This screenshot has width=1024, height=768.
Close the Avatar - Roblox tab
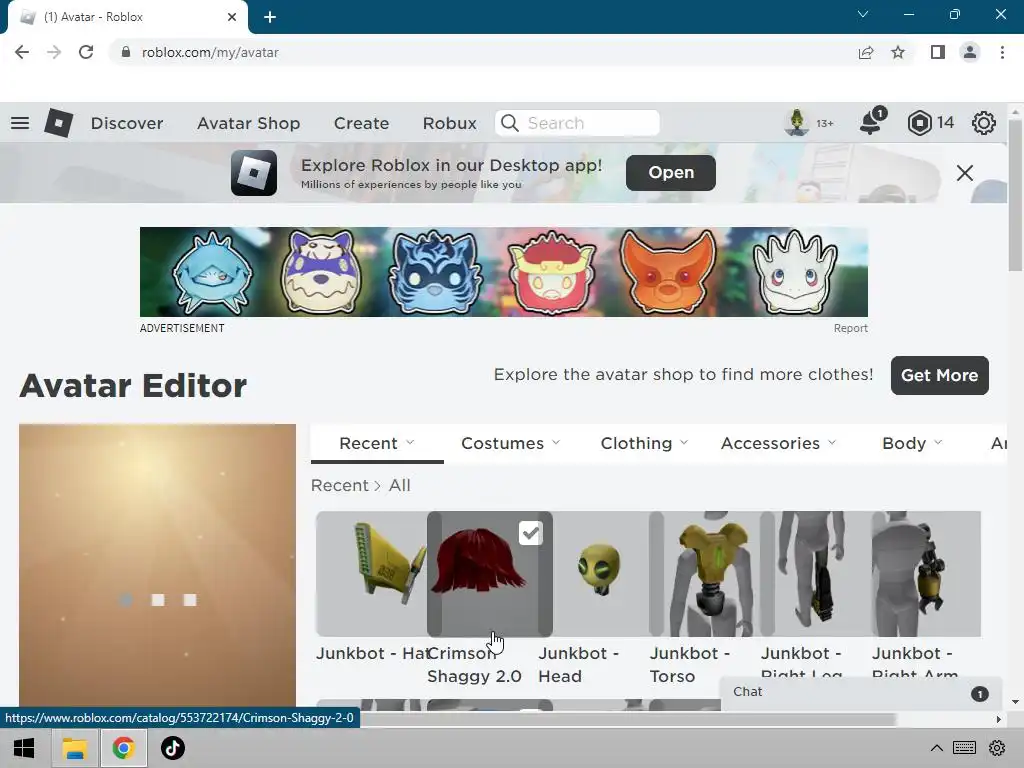232,17
